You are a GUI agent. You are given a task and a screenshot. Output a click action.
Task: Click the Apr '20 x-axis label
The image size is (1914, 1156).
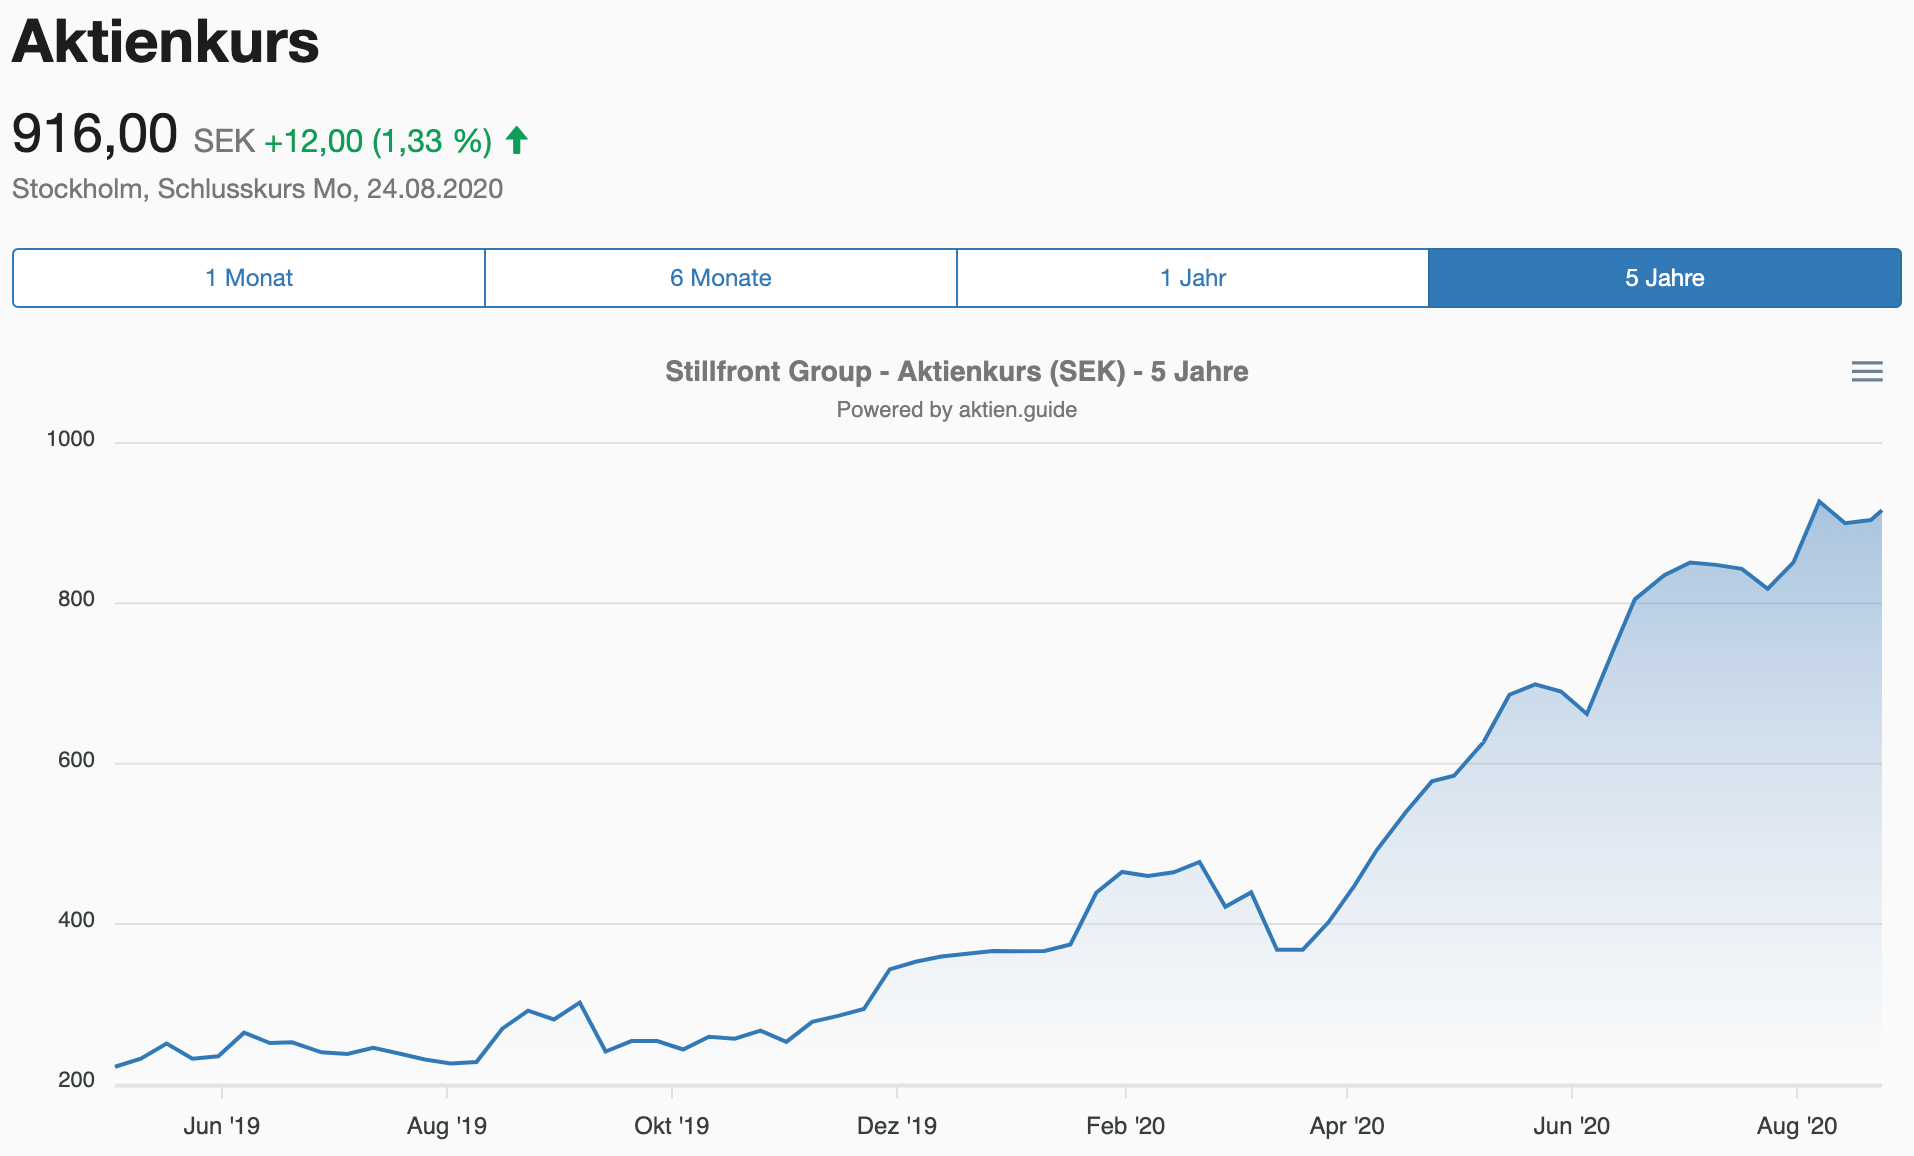[x=1347, y=1126]
